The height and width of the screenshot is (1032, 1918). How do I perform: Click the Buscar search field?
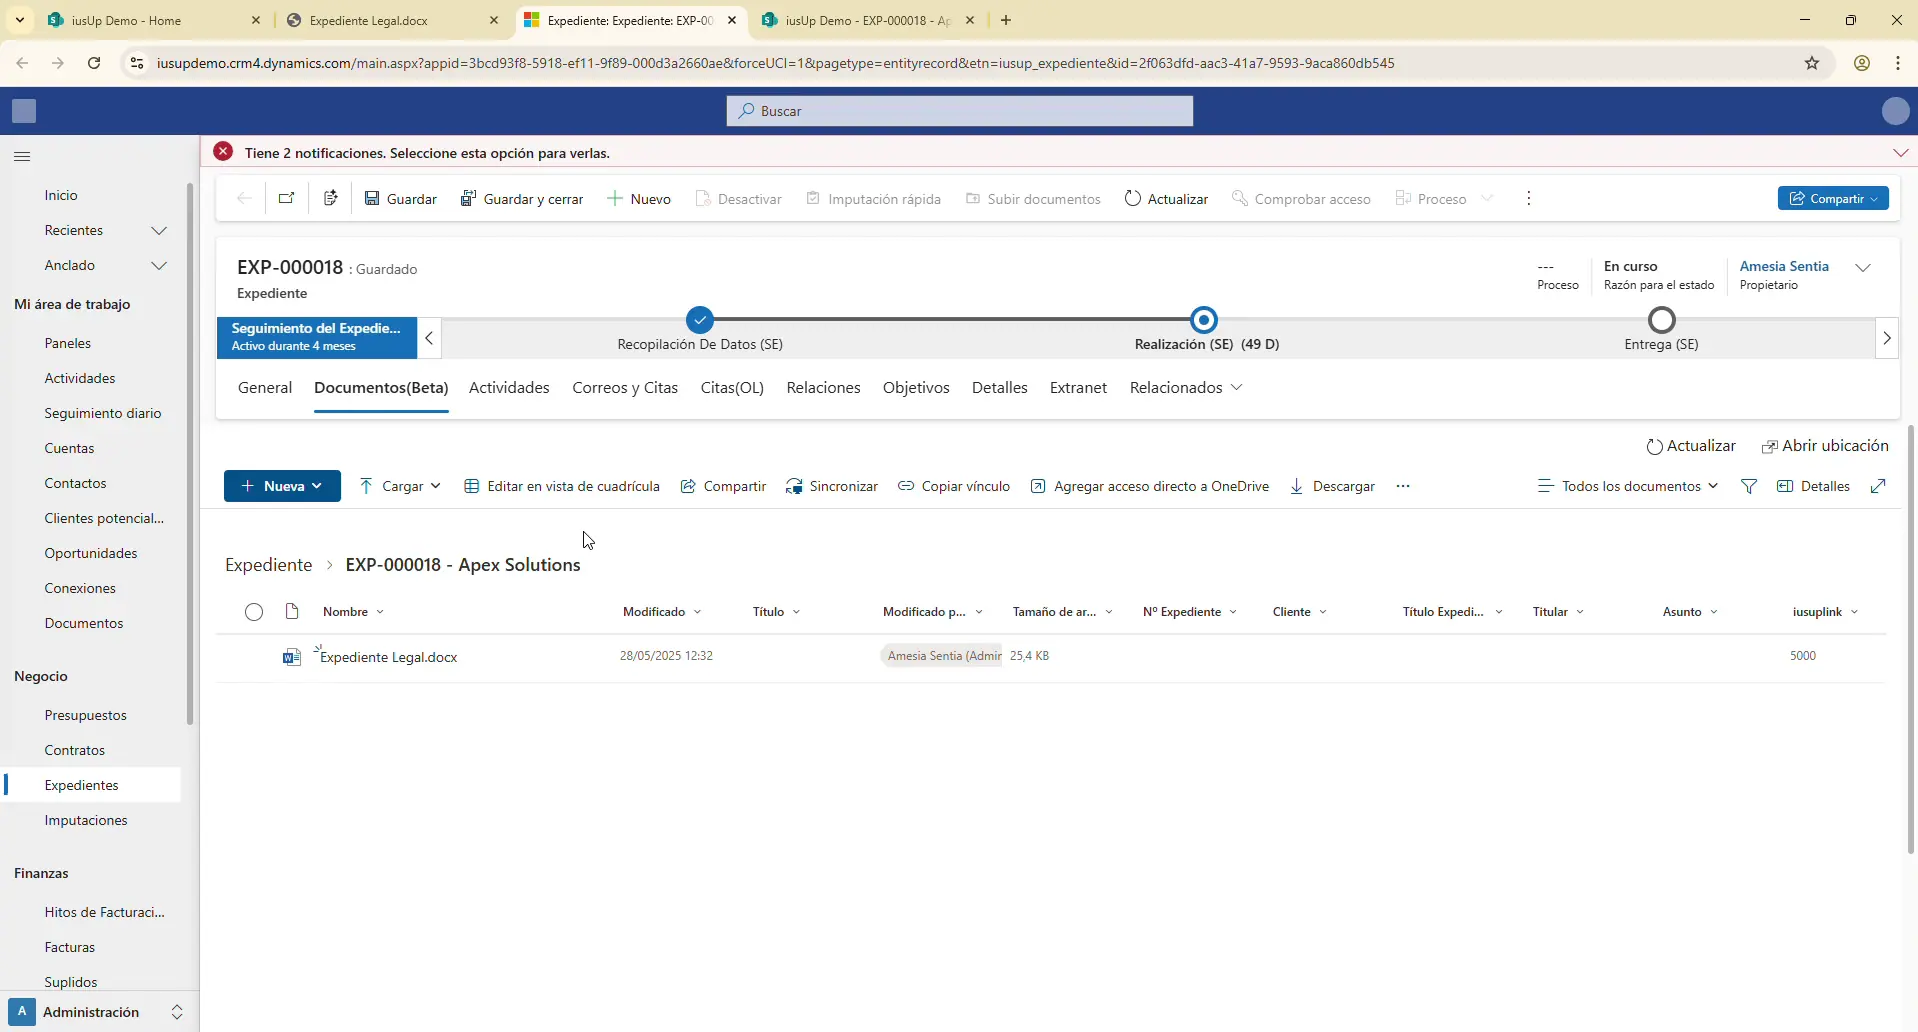960,111
